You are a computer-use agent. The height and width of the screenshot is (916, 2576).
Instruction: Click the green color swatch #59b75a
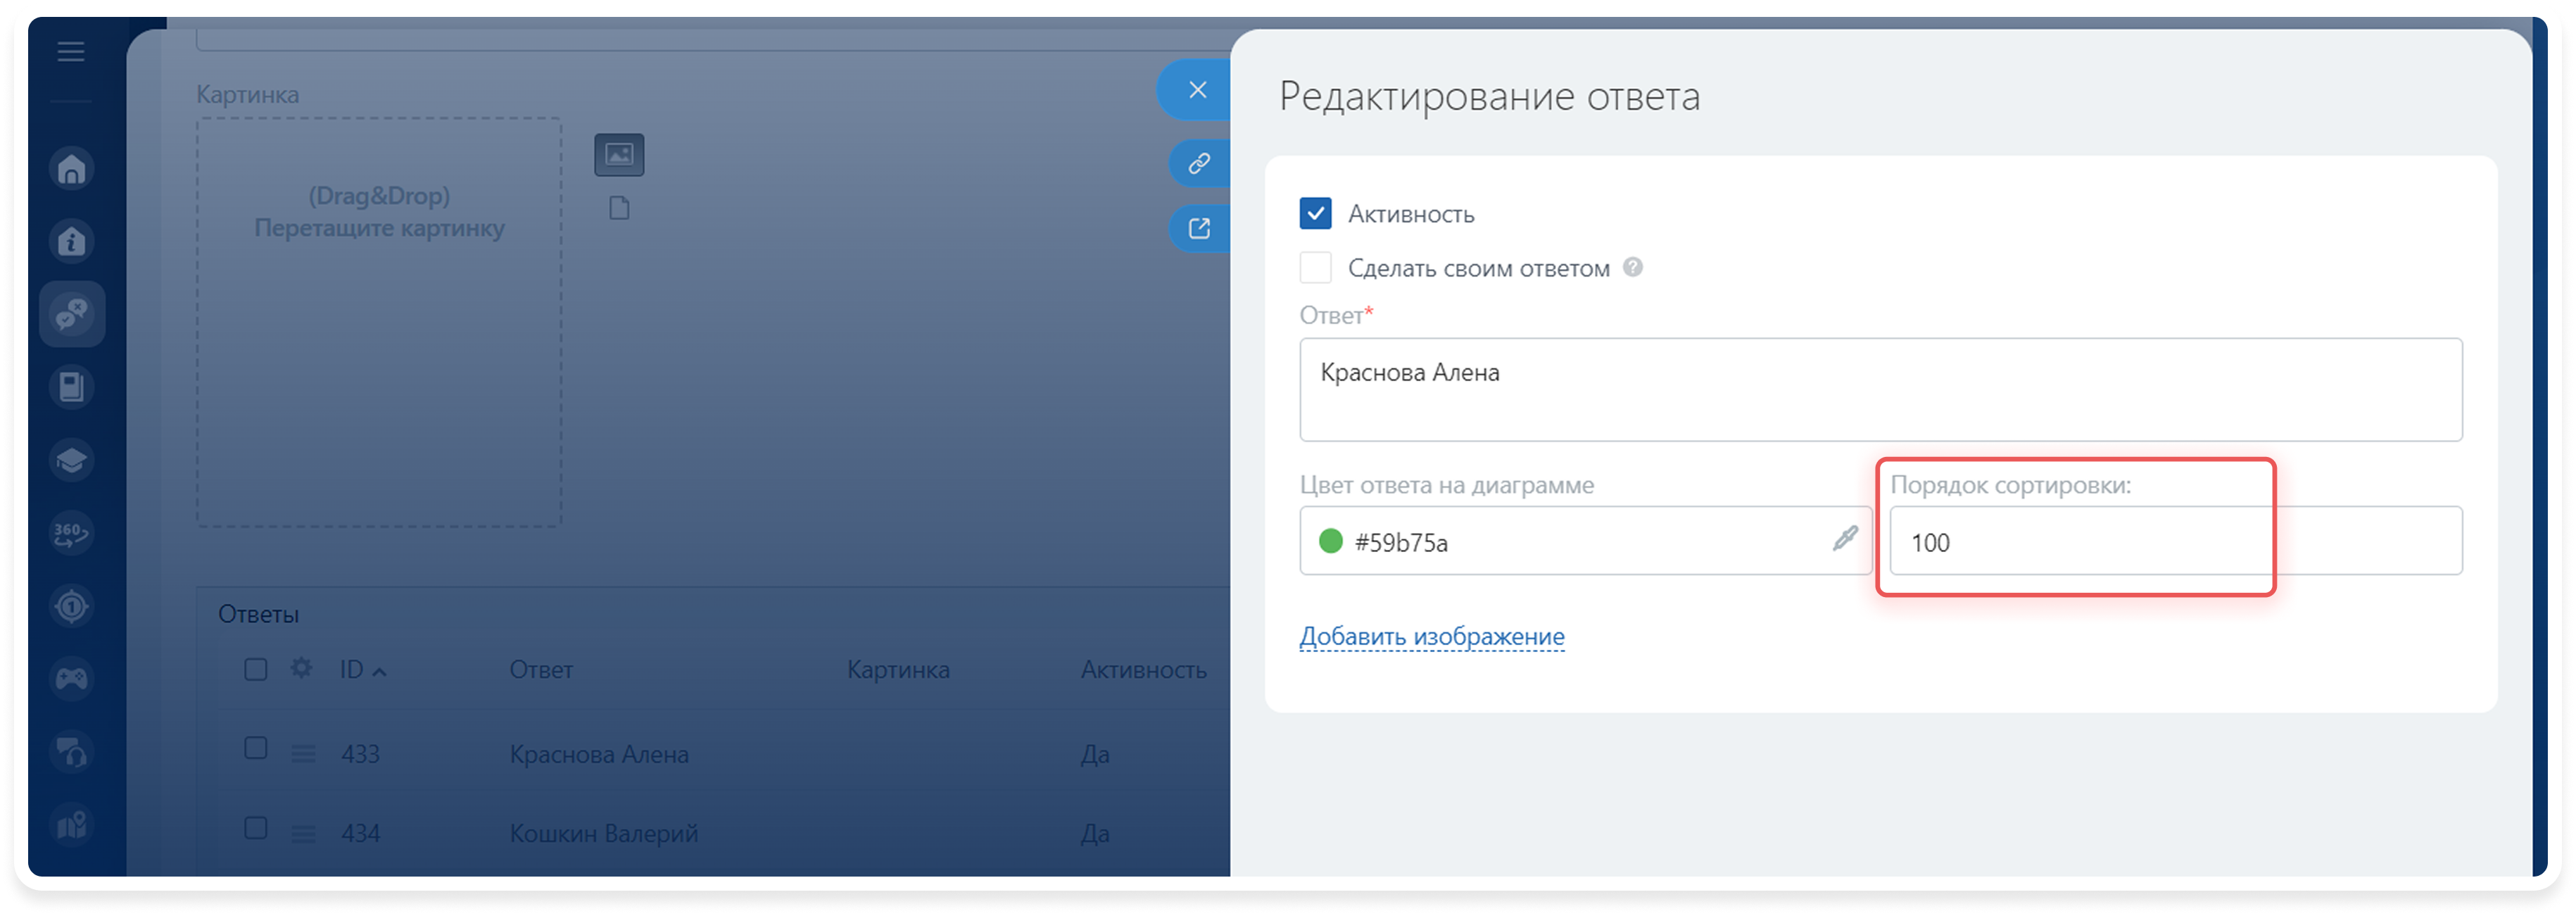point(1330,541)
